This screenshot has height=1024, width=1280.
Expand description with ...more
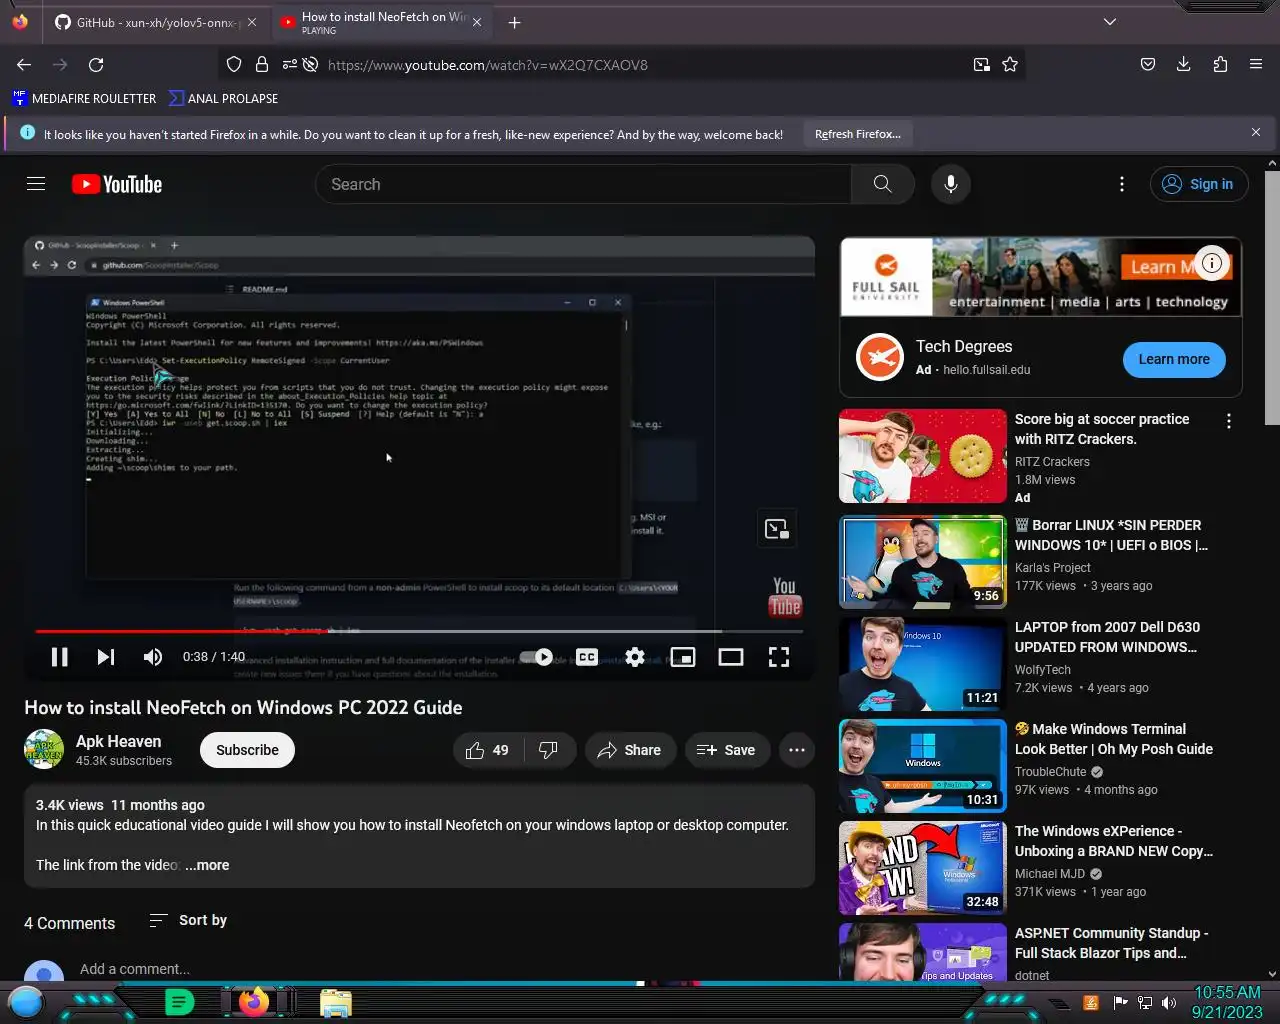pos(207,865)
